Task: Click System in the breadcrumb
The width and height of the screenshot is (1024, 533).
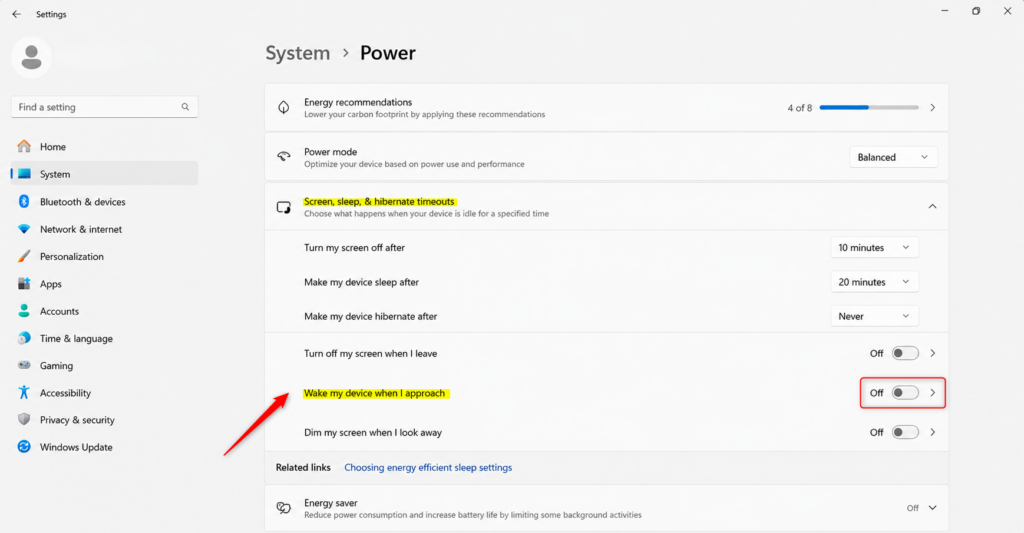Action: click(x=298, y=53)
